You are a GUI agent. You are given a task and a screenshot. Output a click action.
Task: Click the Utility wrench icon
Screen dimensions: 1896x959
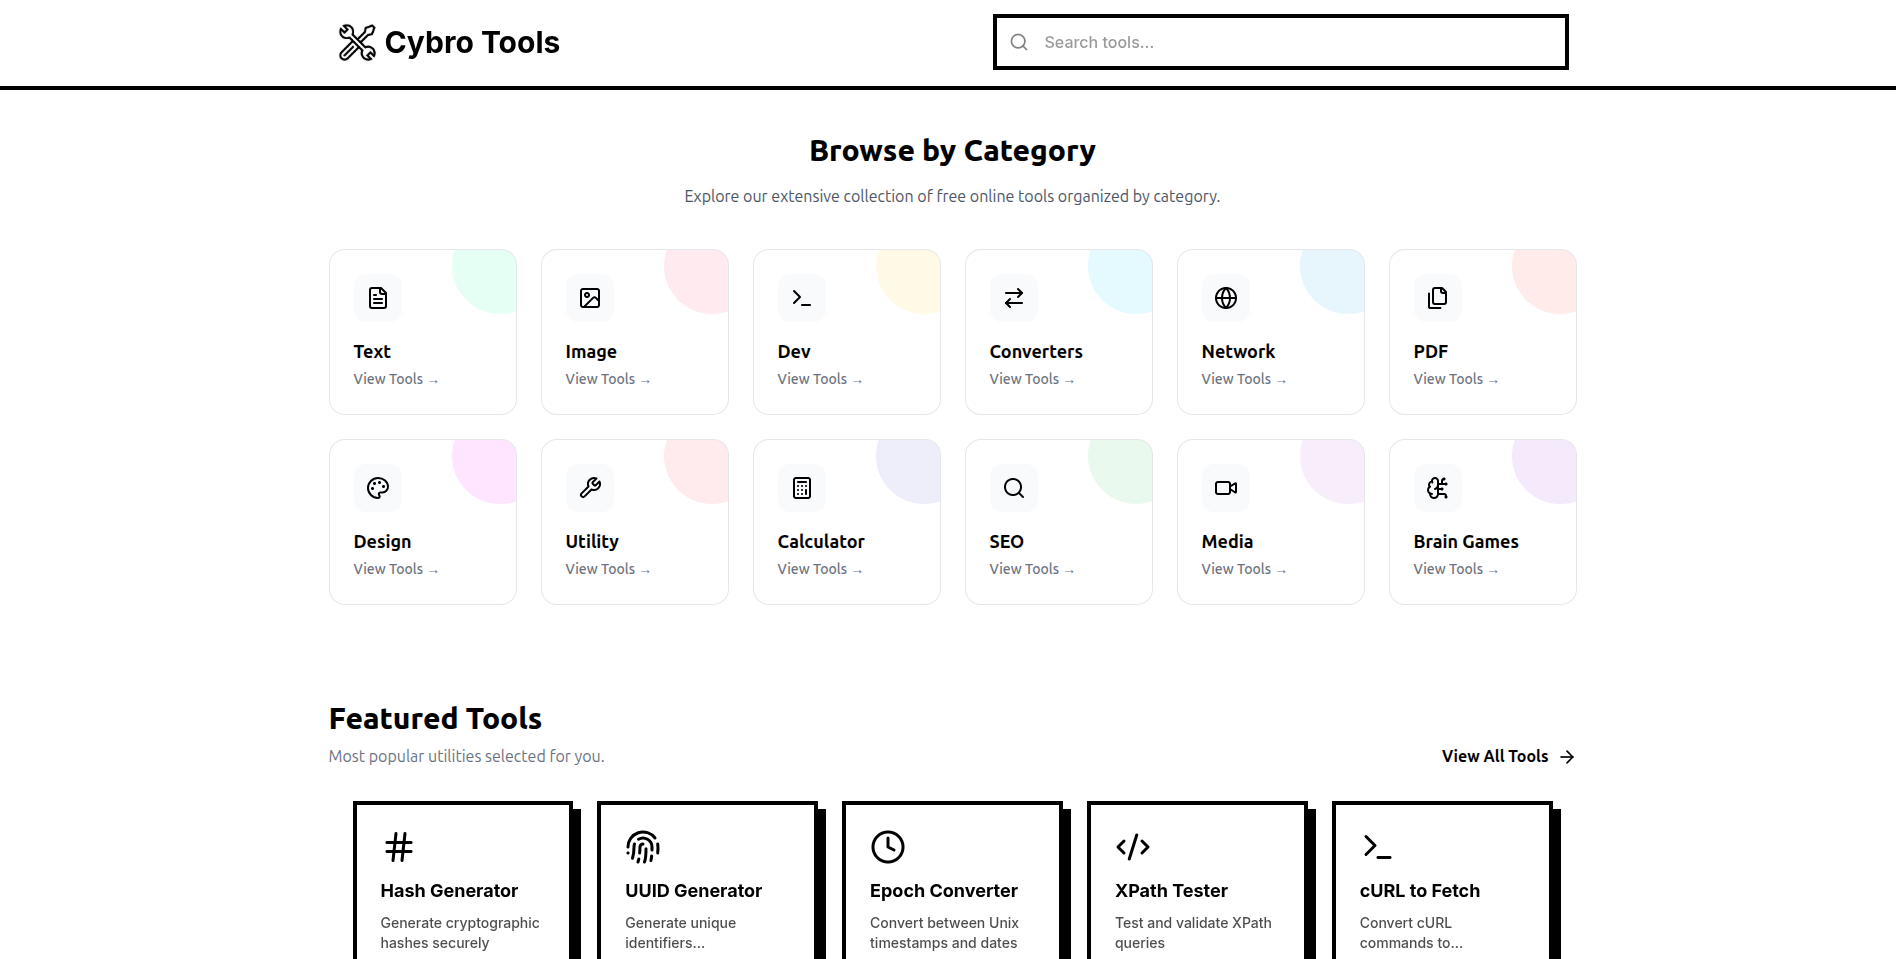click(x=589, y=488)
